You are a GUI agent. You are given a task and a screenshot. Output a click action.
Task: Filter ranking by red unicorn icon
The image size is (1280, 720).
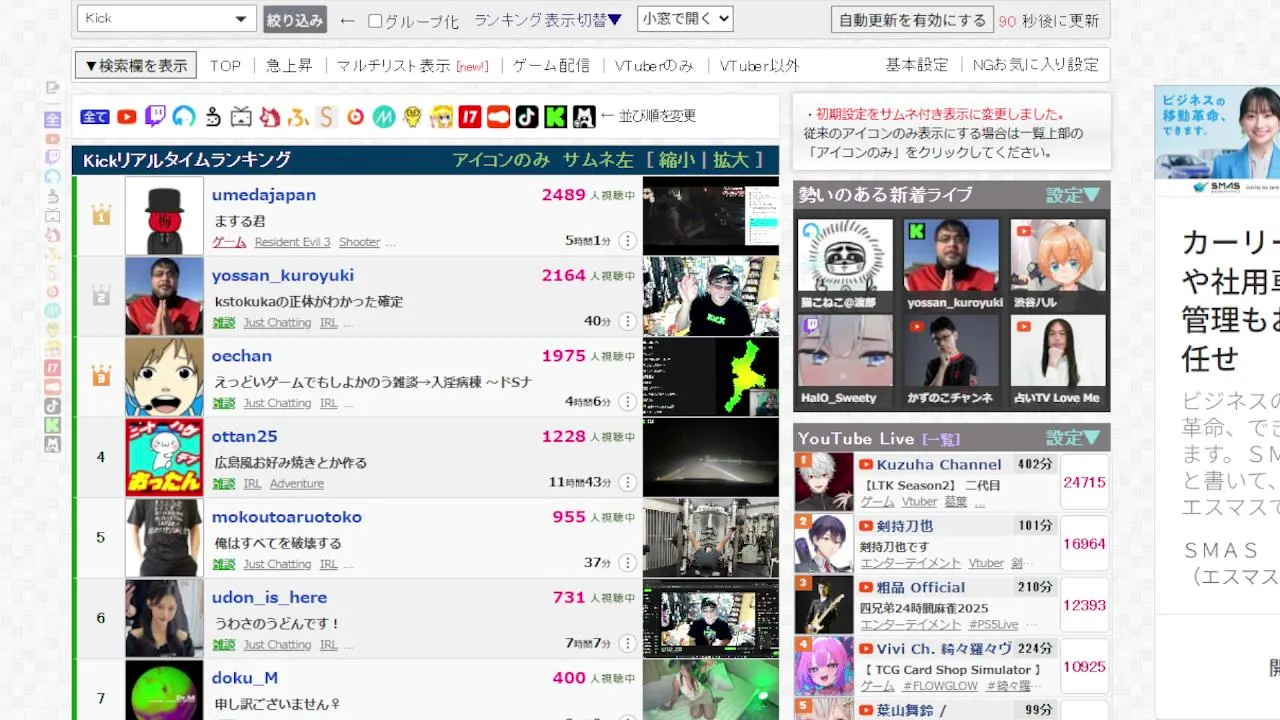270,117
